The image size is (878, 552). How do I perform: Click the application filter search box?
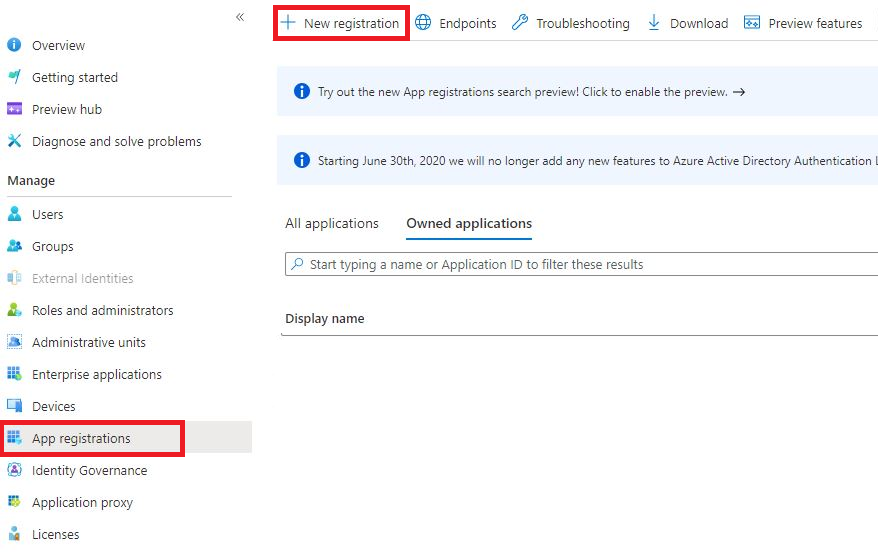(x=581, y=264)
